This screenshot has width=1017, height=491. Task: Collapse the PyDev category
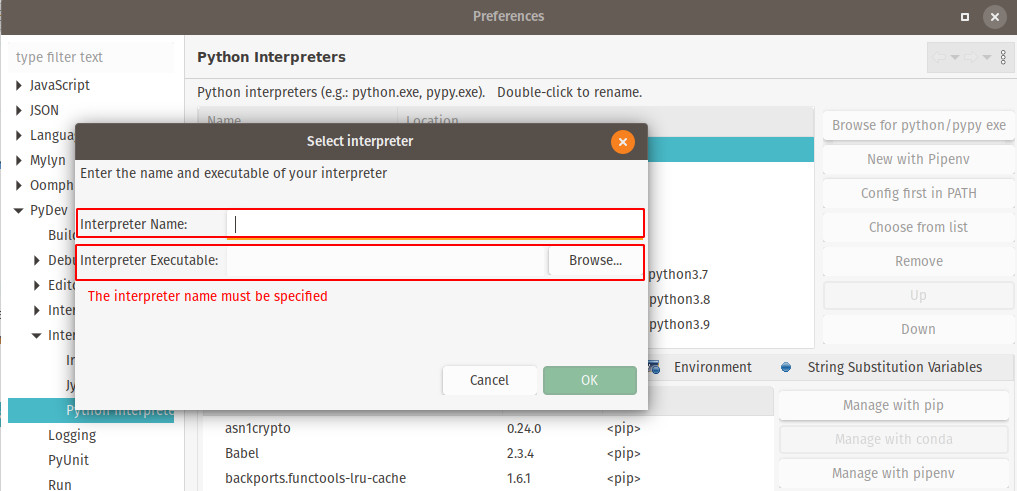[x=19, y=211]
